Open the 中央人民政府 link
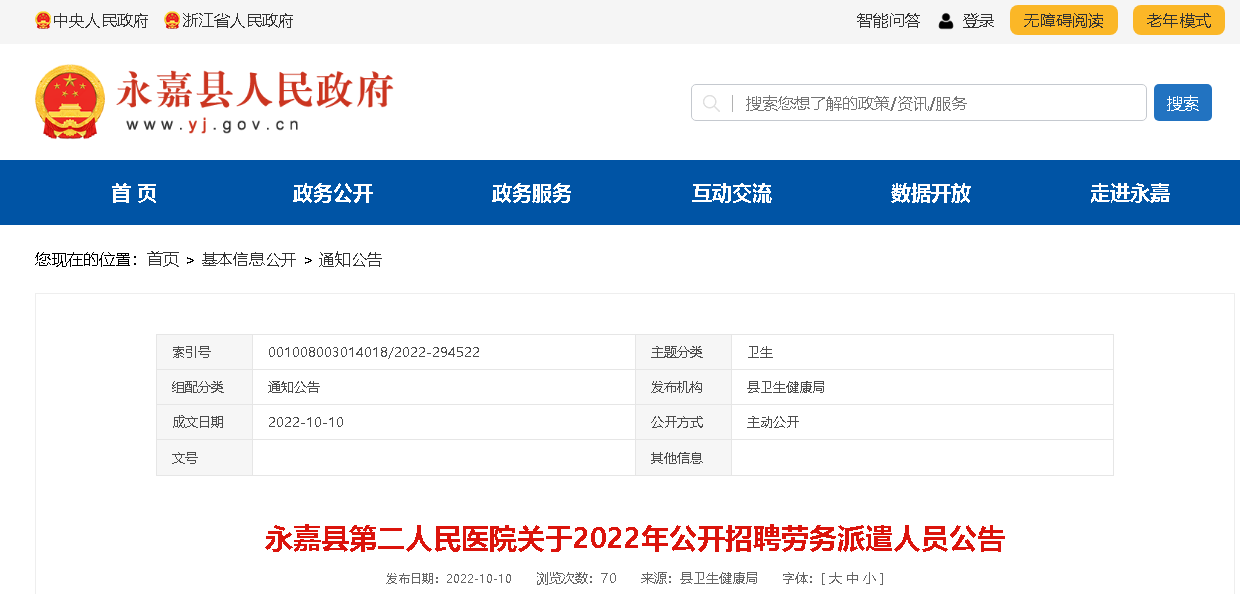The height and width of the screenshot is (594, 1240). [x=101, y=21]
